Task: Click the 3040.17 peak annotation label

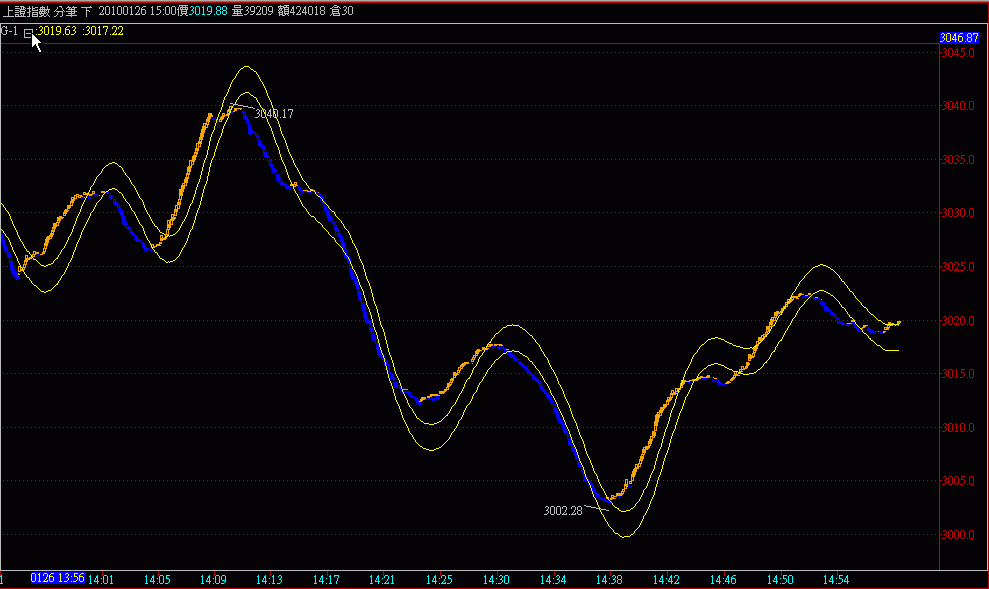Action: (x=274, y=114)
